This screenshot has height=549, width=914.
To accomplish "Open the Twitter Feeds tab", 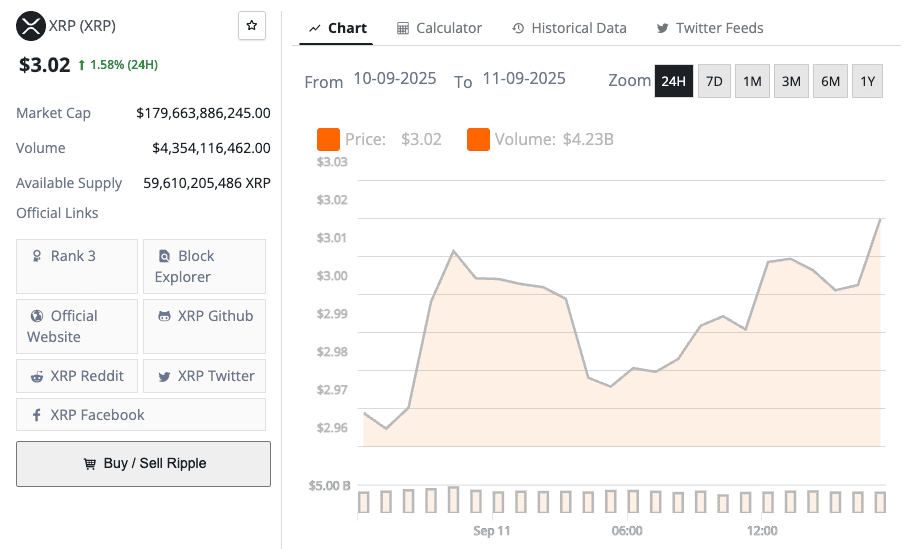I will pos(710,28).
